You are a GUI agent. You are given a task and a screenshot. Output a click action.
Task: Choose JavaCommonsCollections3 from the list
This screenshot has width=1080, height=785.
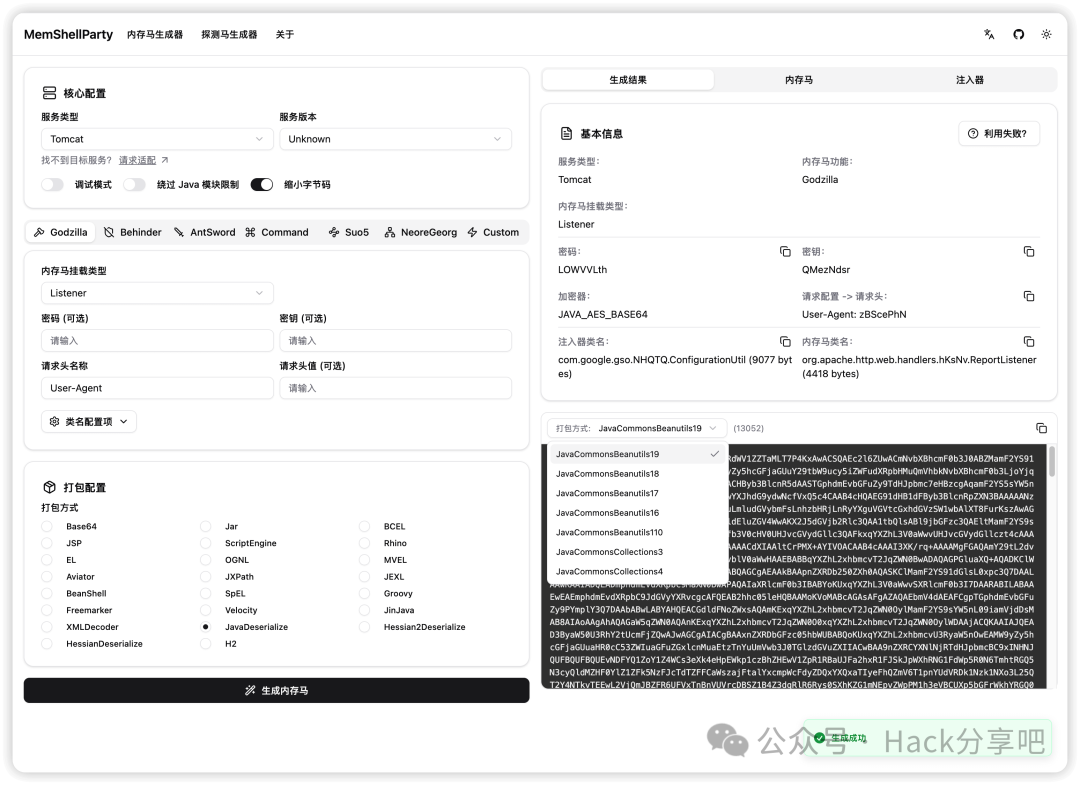click(609, 552)
